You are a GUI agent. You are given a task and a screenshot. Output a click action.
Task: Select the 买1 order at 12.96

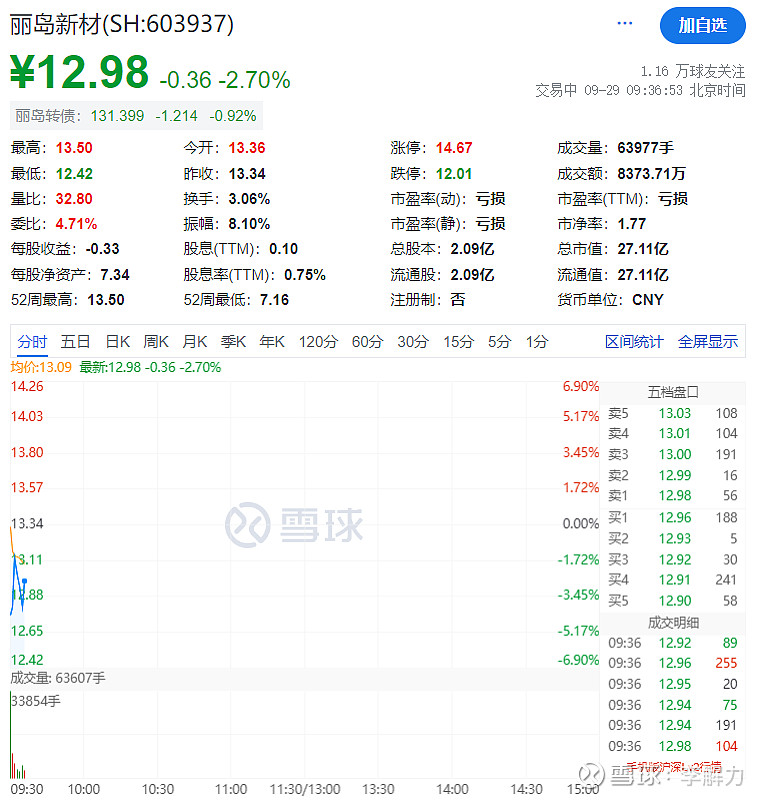point(673,518)
